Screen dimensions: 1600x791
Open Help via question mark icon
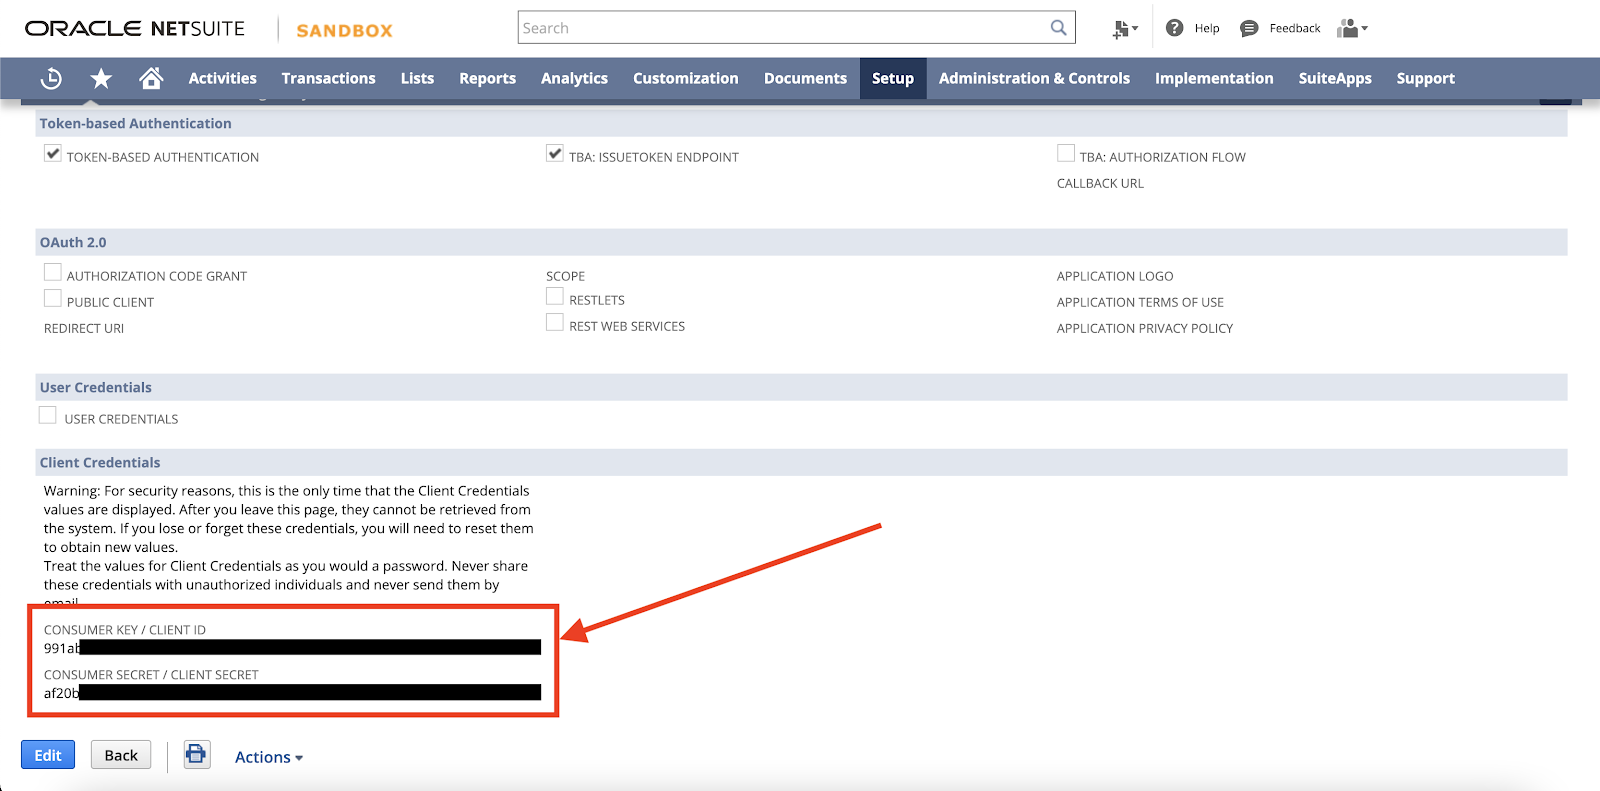pyautogui.click(x=1175, y=28)
